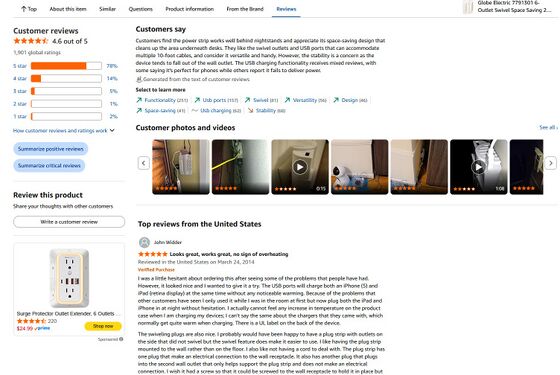Open Surge Protector Outlet Extender title
This screenshot has width=560, height=375.
click(x=69, y=313)
